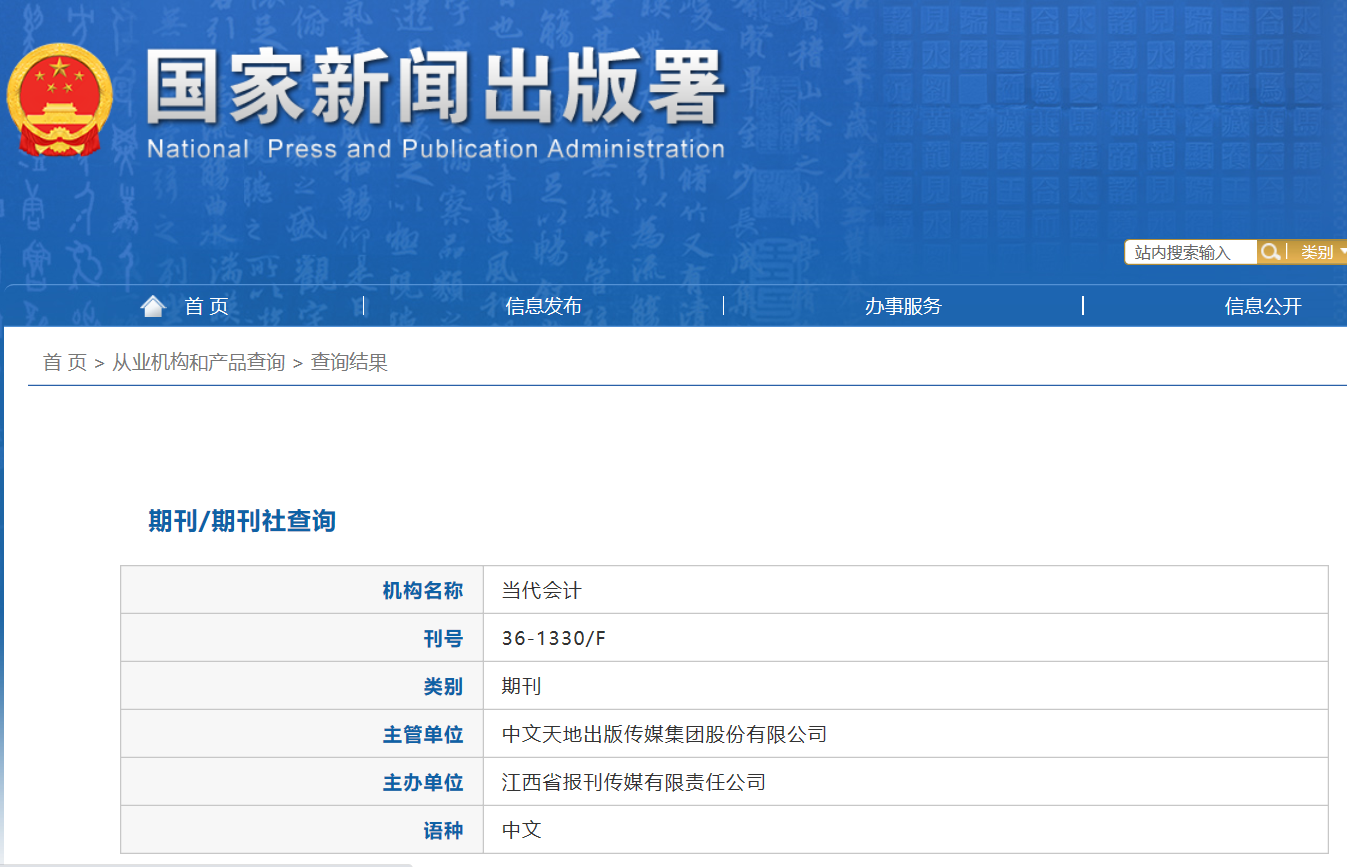This screenshot has width=1347, height=867.
Task: Click the home icon beside 首页
Action: coord(153,306)
